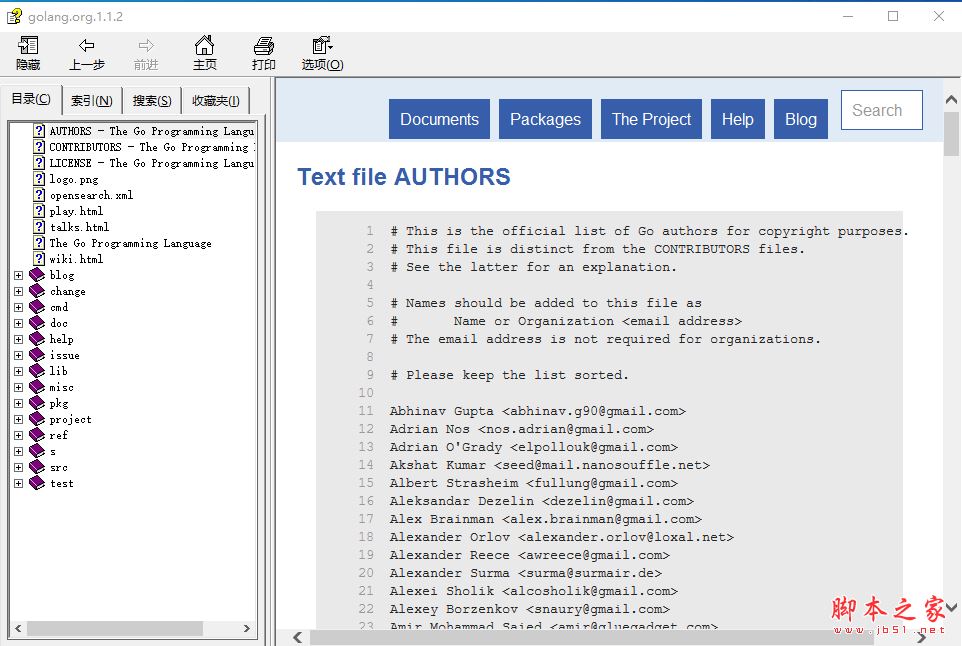The width and height of the screenshot is (962, 646).
Task: Expand the blog tree node
Action: [x=18, y=275]
